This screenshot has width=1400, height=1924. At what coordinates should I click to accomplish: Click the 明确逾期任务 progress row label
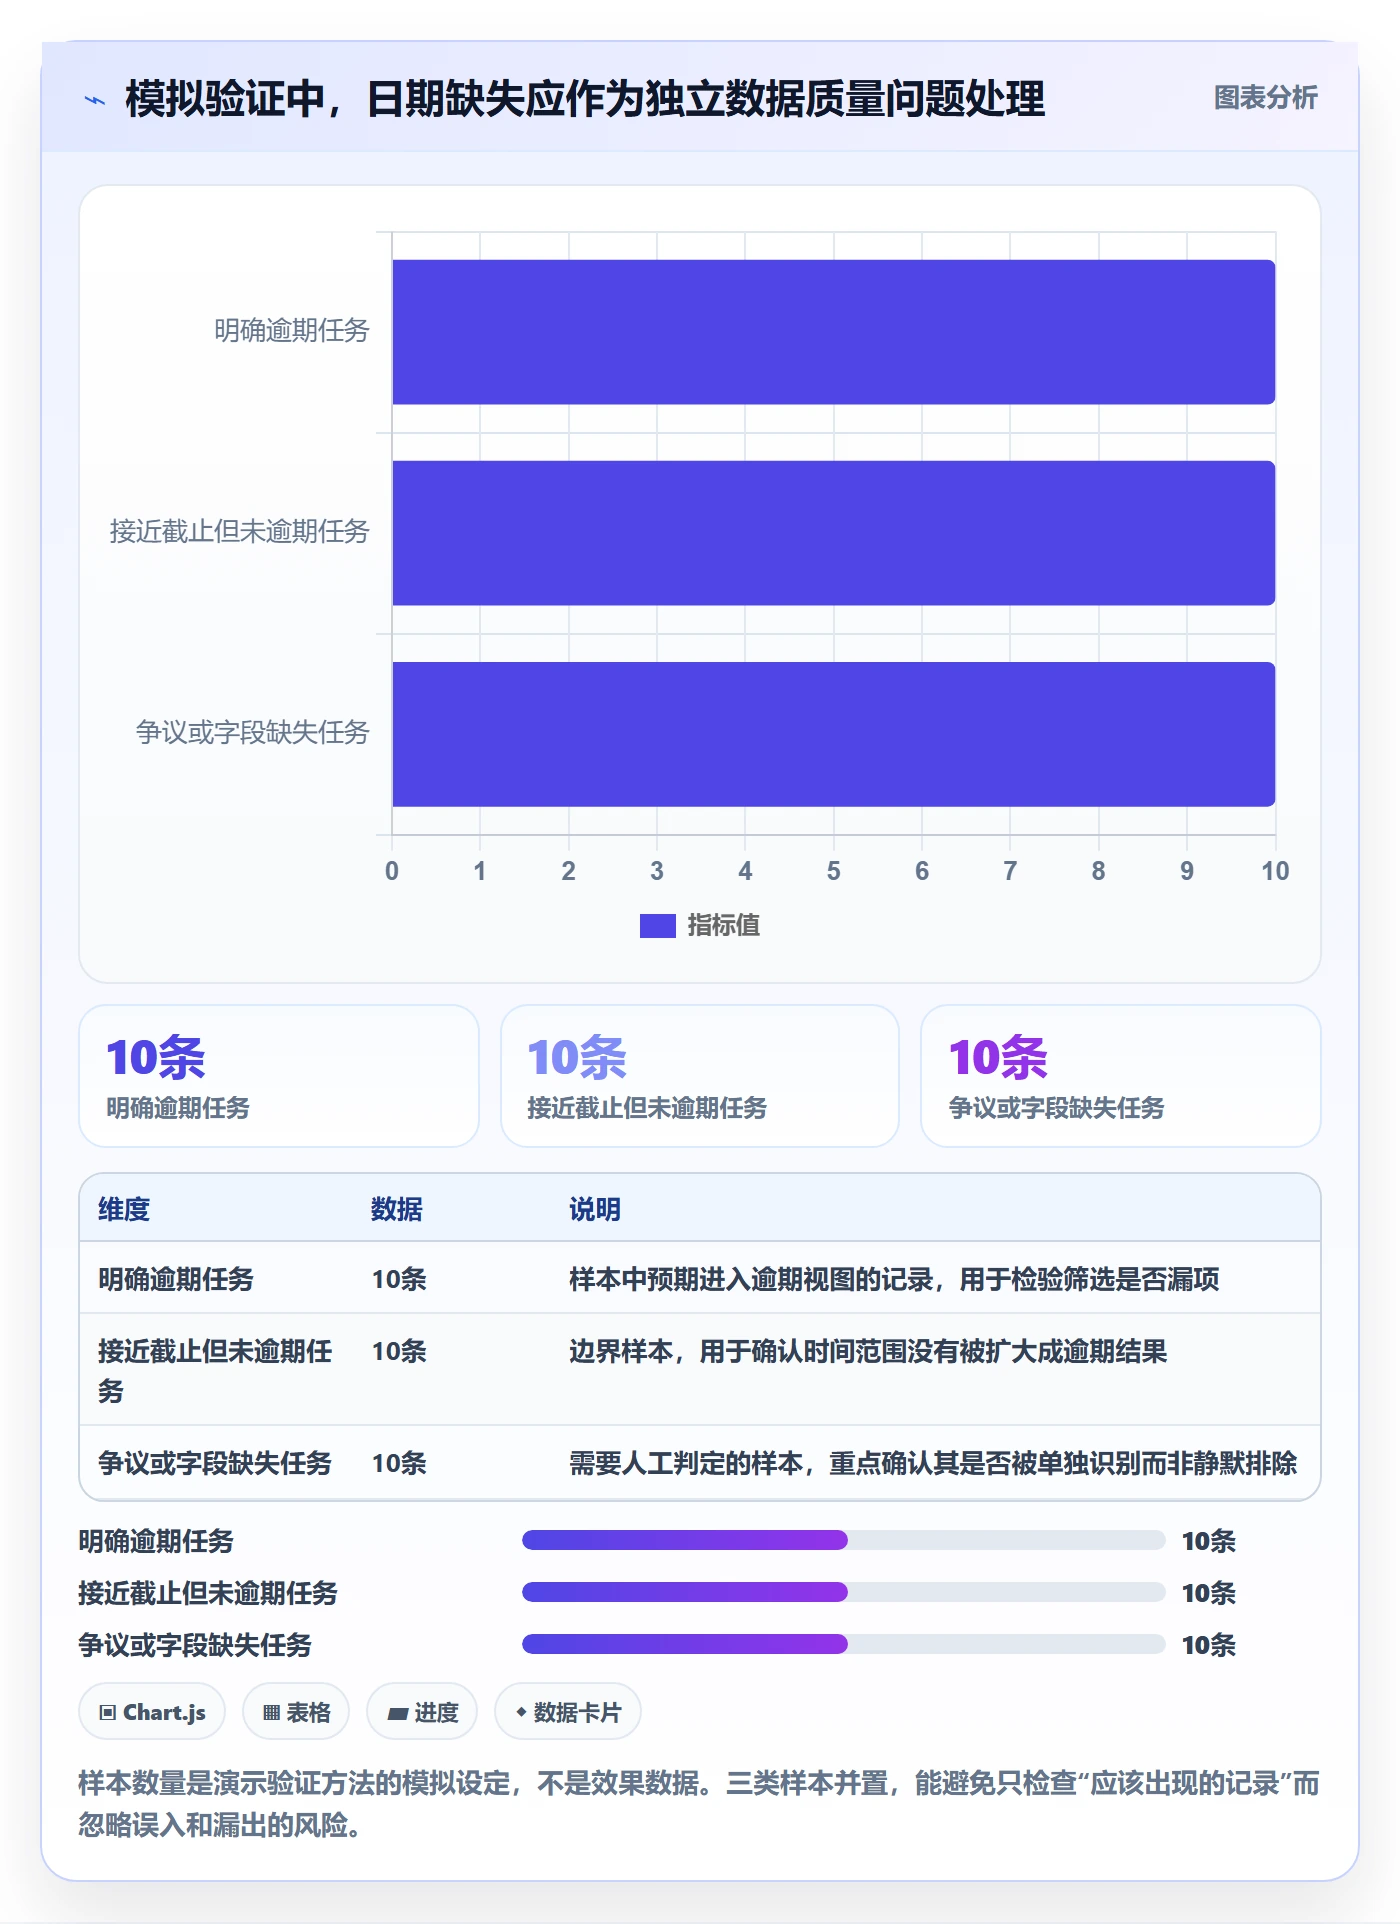(156, 1541)
